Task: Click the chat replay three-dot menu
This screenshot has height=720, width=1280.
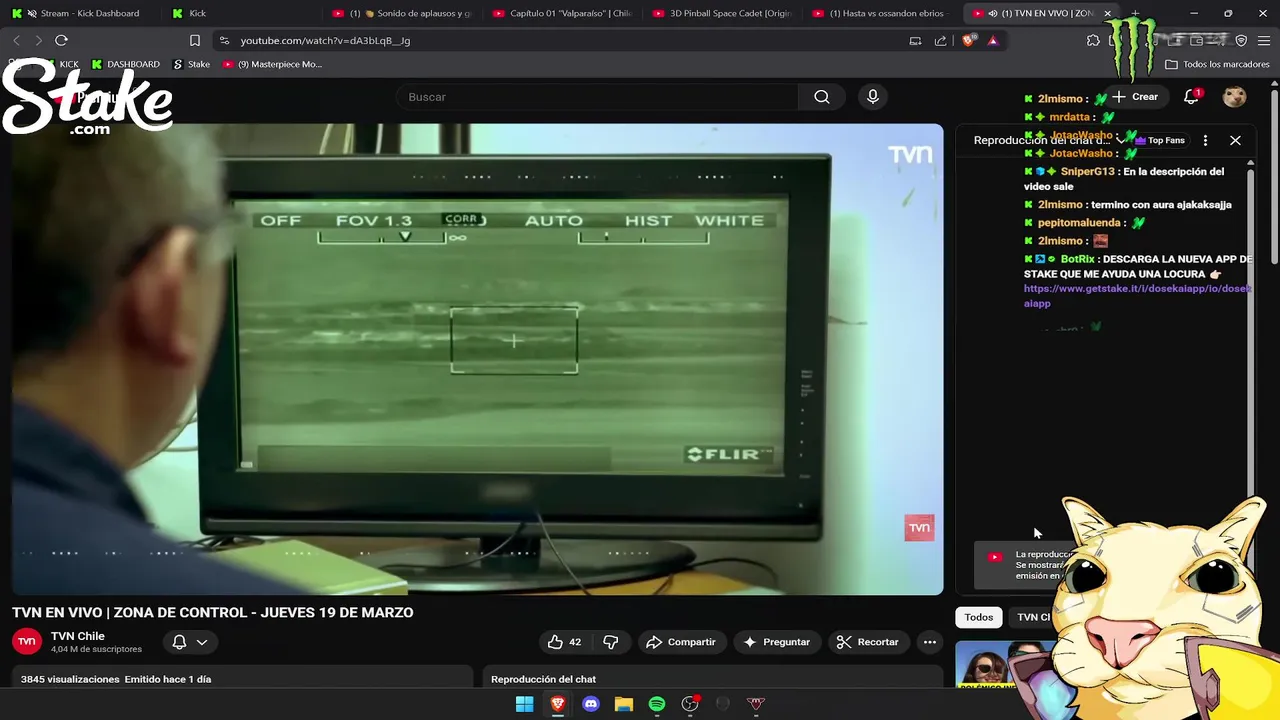Action: (x=1205, y=141)
